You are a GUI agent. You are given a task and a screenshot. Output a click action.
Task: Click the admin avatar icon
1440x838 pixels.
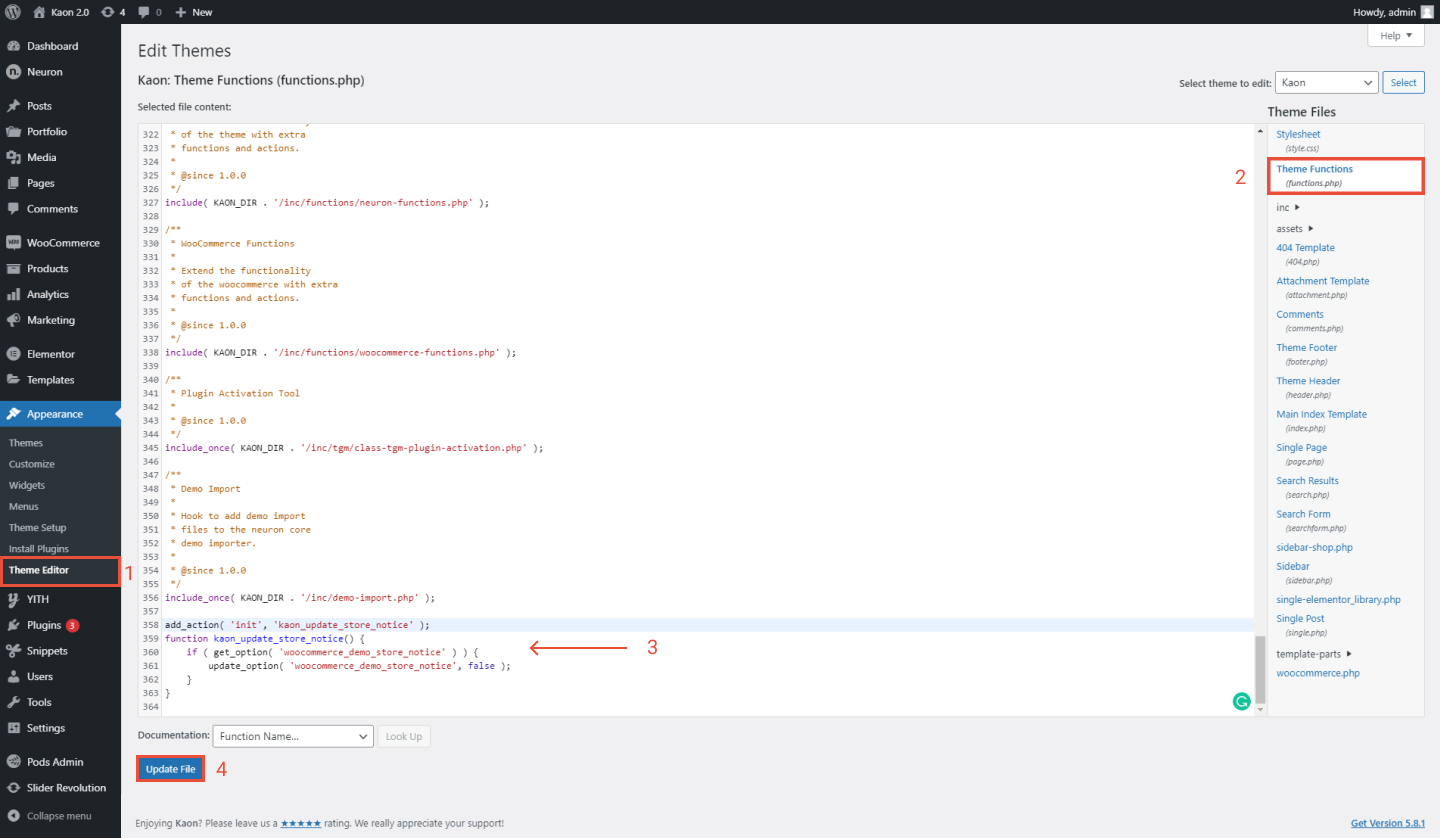(x=1426, y=12)
